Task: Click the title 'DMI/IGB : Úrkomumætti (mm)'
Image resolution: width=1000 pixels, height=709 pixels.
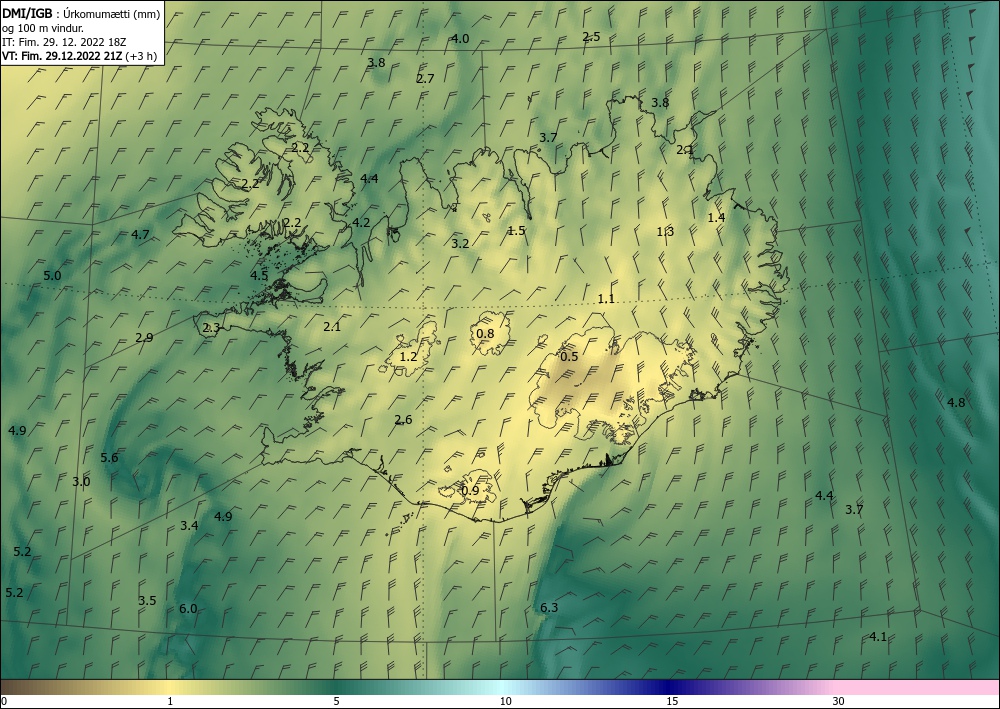Action: tap(81, 14)
